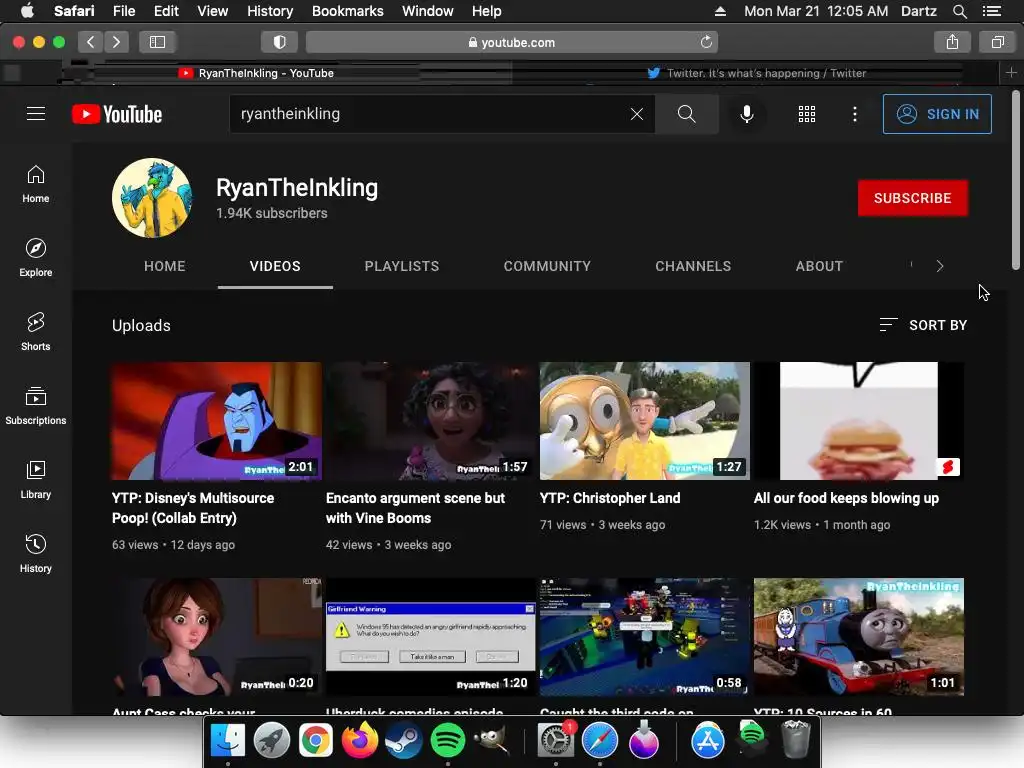Open 'YTP: Disney's Multisource Poop!' title
This screenshot has height=768, width=1024.
[x=193, y=508]
